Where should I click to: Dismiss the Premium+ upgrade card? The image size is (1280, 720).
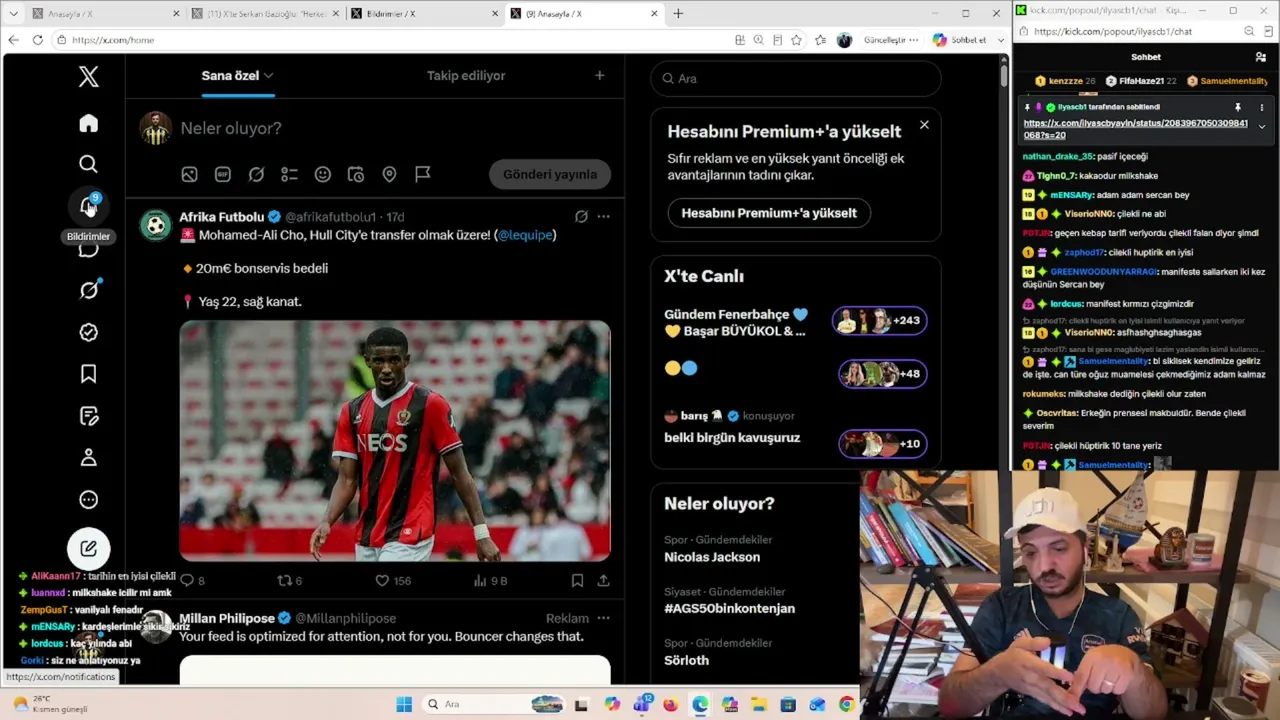point(924,125)
